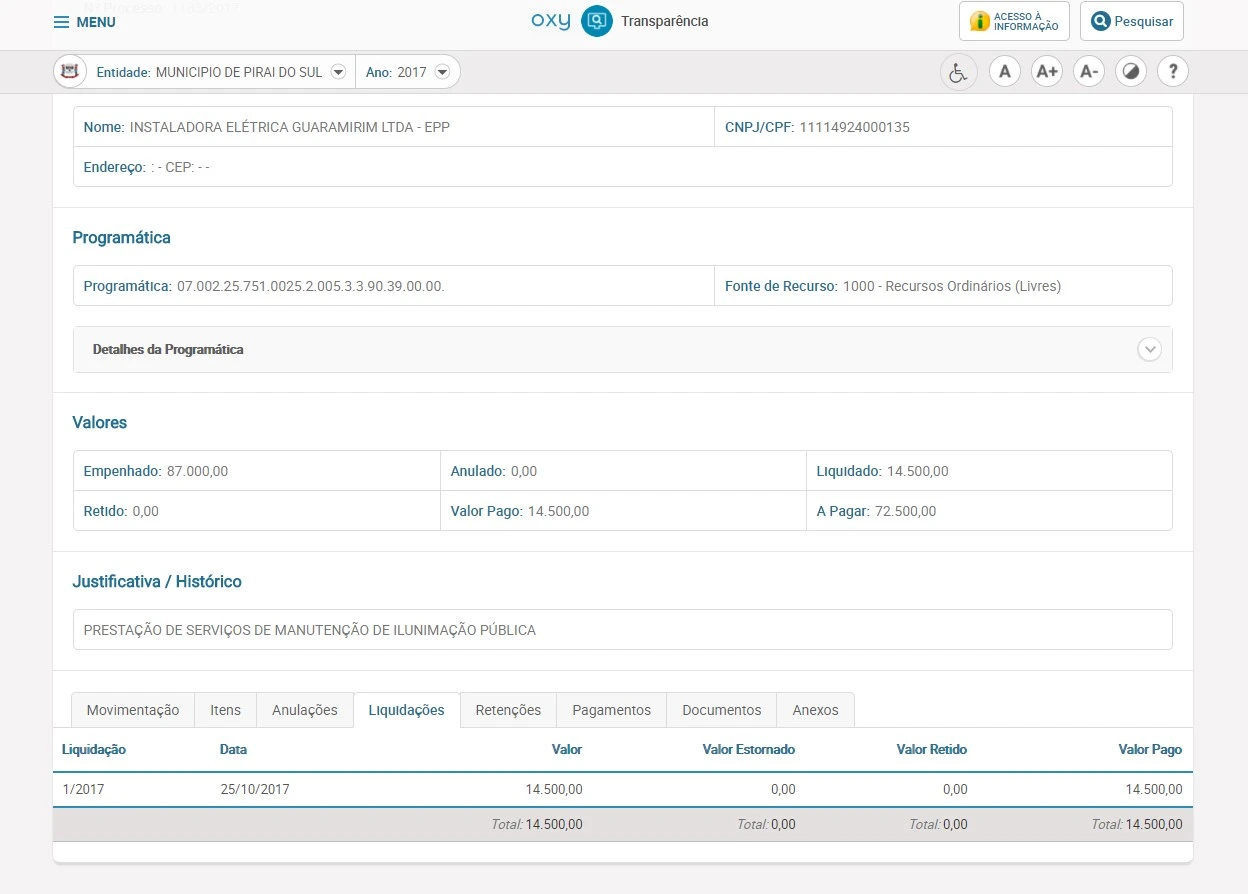
Task: Switch to the Movimentação tab
Action: coord(133,710)
